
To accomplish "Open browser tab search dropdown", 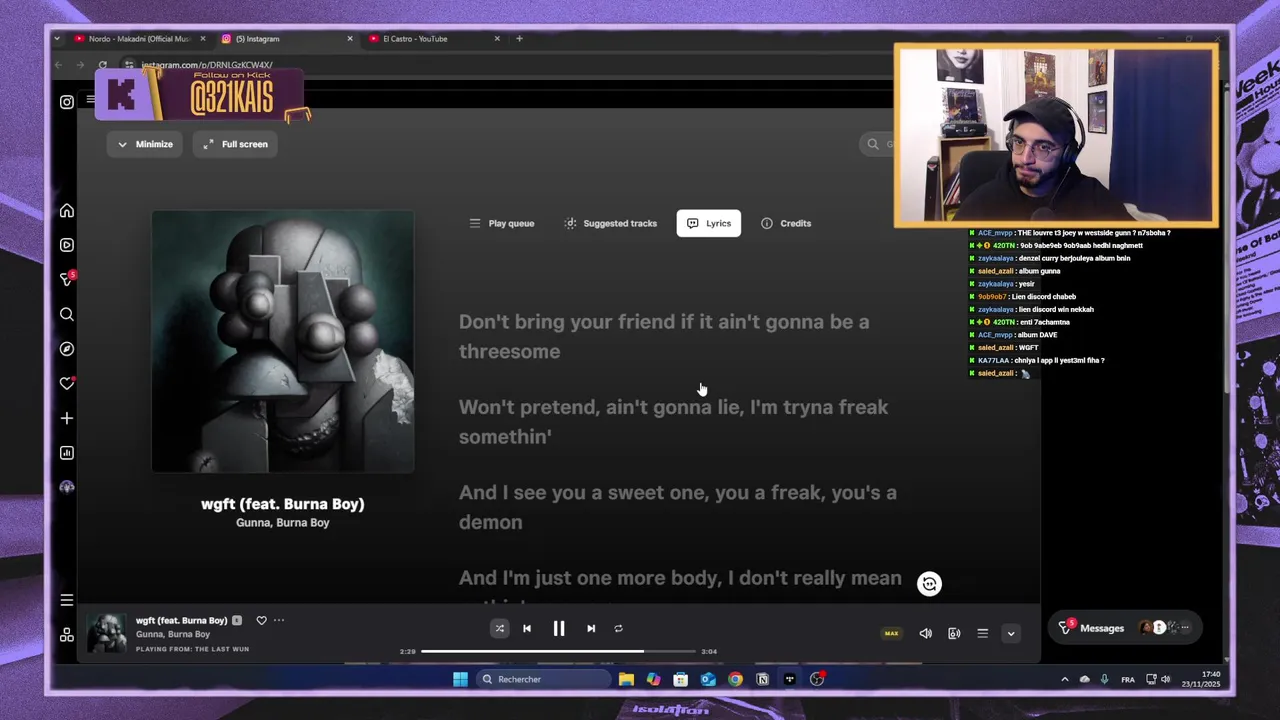I will [x=57, y=39].
